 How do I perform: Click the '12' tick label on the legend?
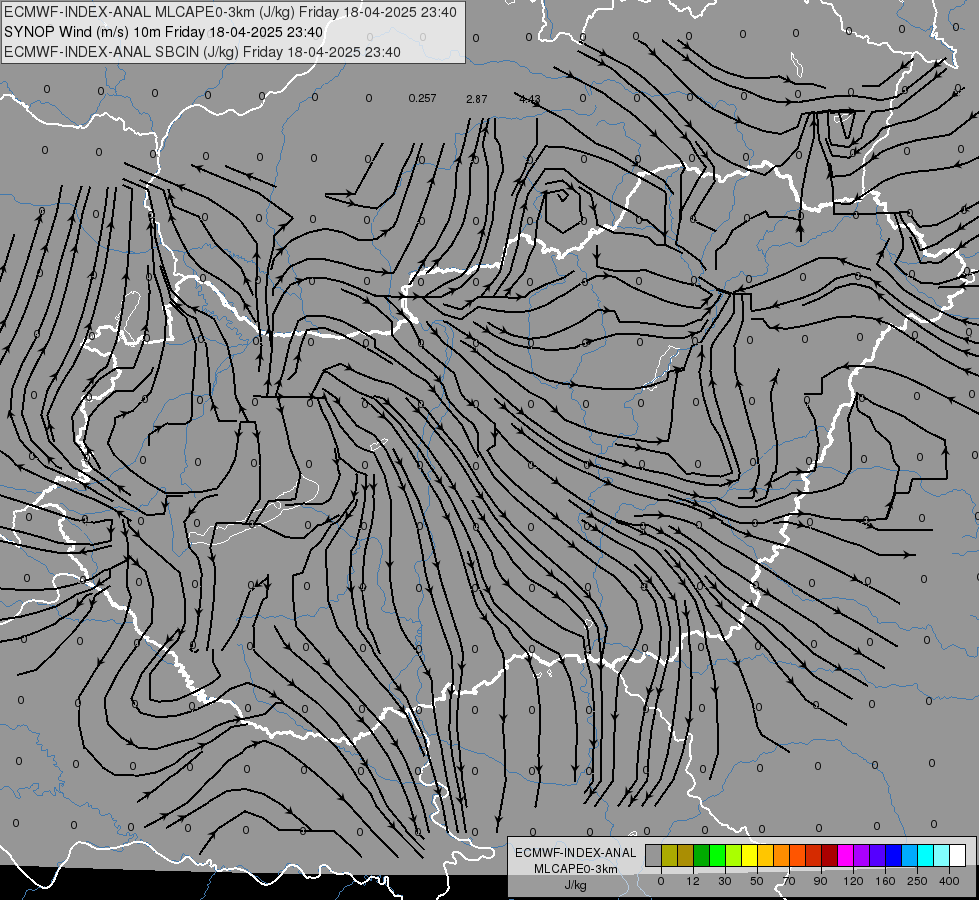(693, 881)
